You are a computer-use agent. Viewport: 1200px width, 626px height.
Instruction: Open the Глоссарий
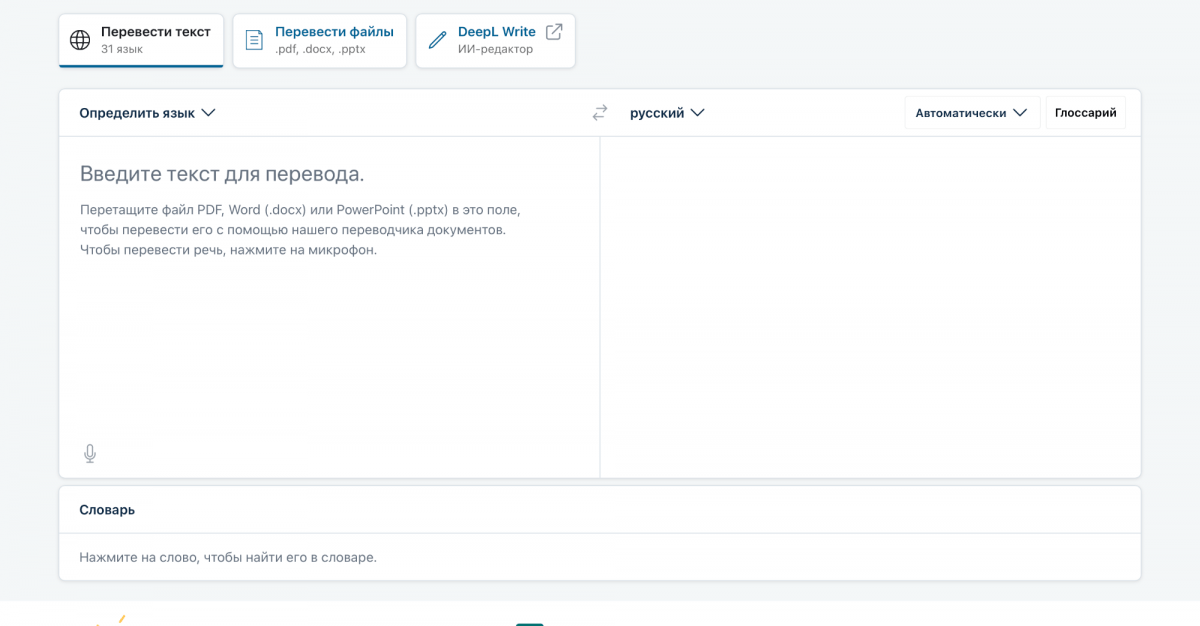coord(1085,112)
